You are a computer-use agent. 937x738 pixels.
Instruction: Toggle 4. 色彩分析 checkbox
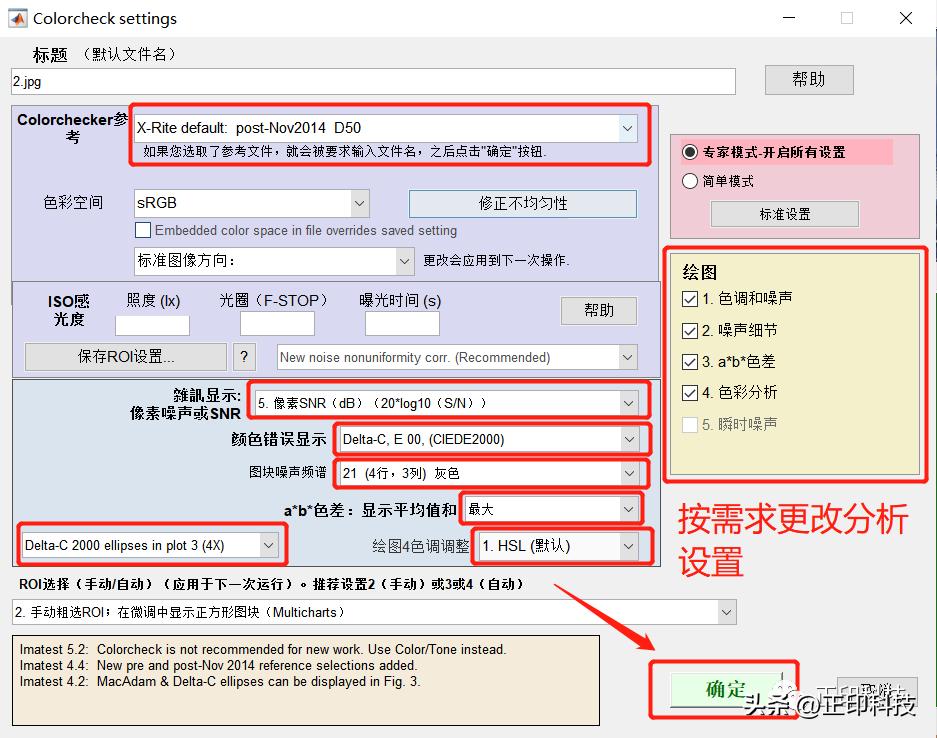690,393
